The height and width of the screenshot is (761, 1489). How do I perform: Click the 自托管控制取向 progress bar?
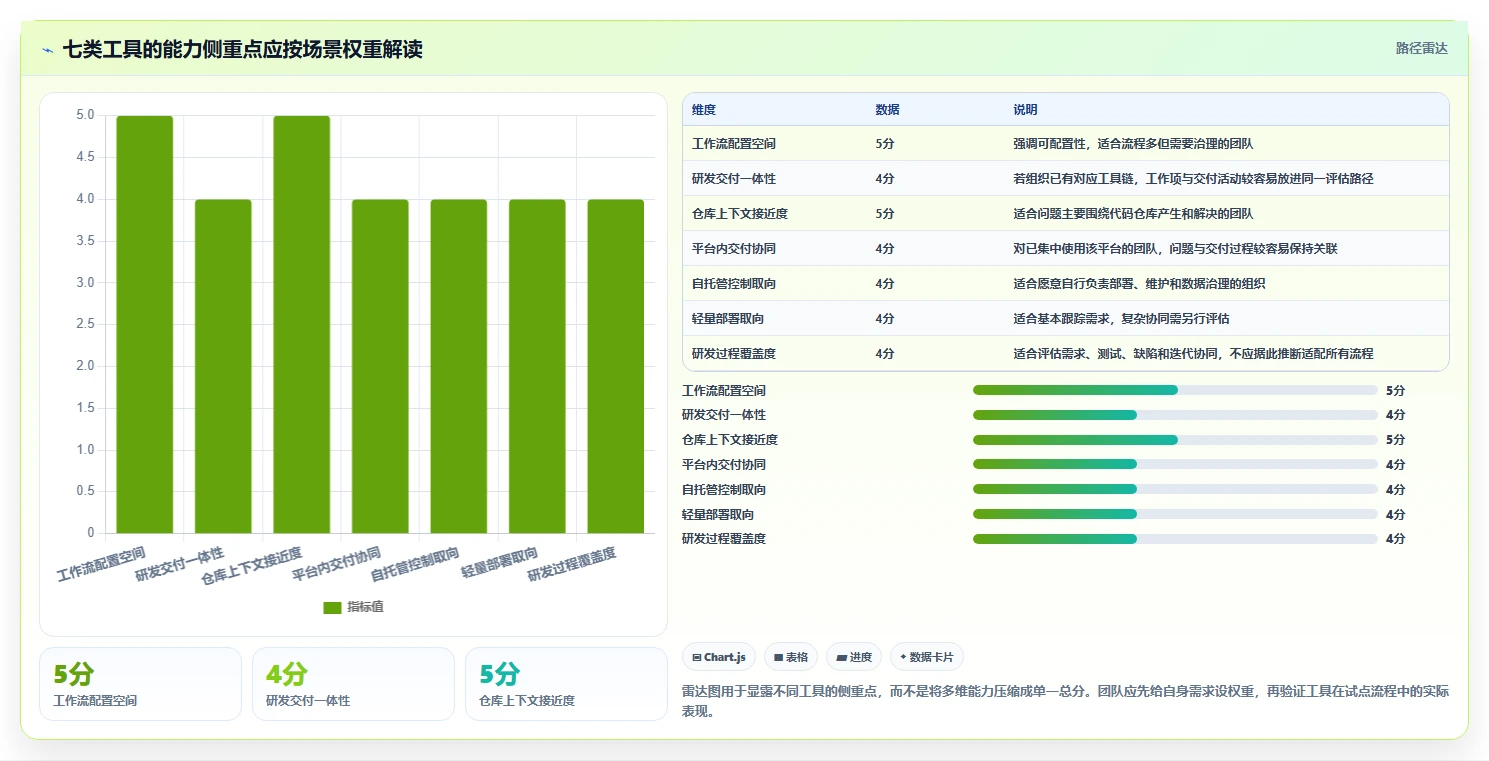1175,489
